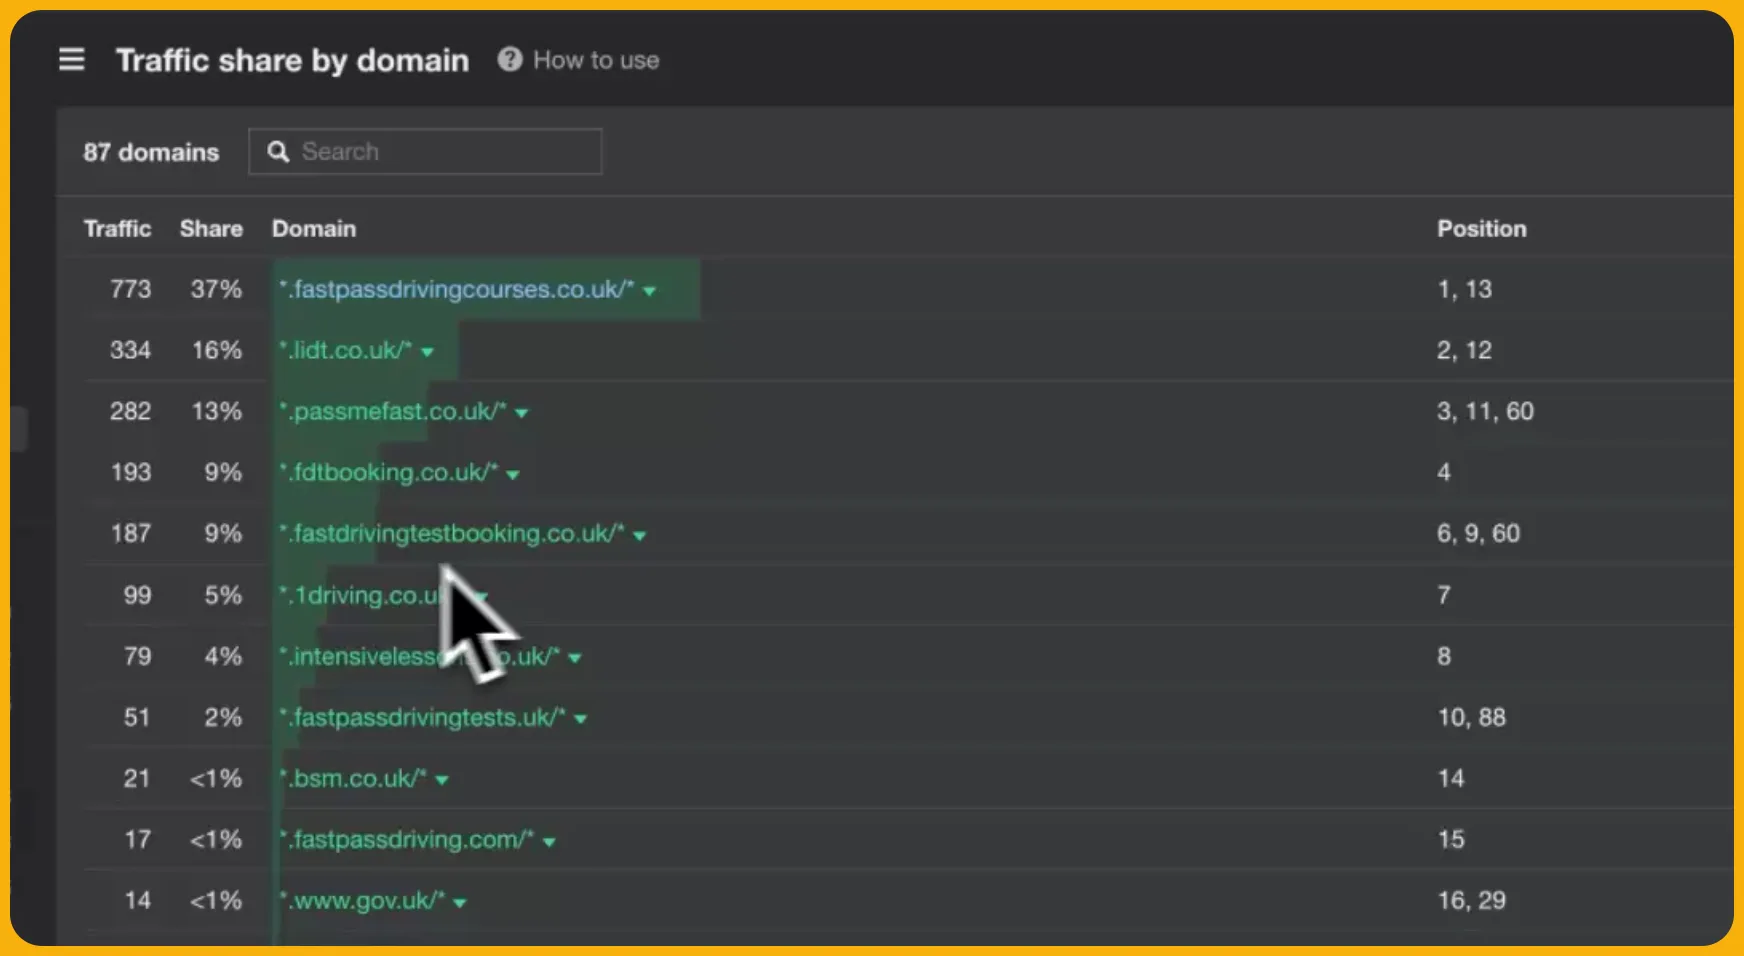Viewport: 1744px width, 956px height.
Task: Select the 334 traffic value
Action: [130, 350]
